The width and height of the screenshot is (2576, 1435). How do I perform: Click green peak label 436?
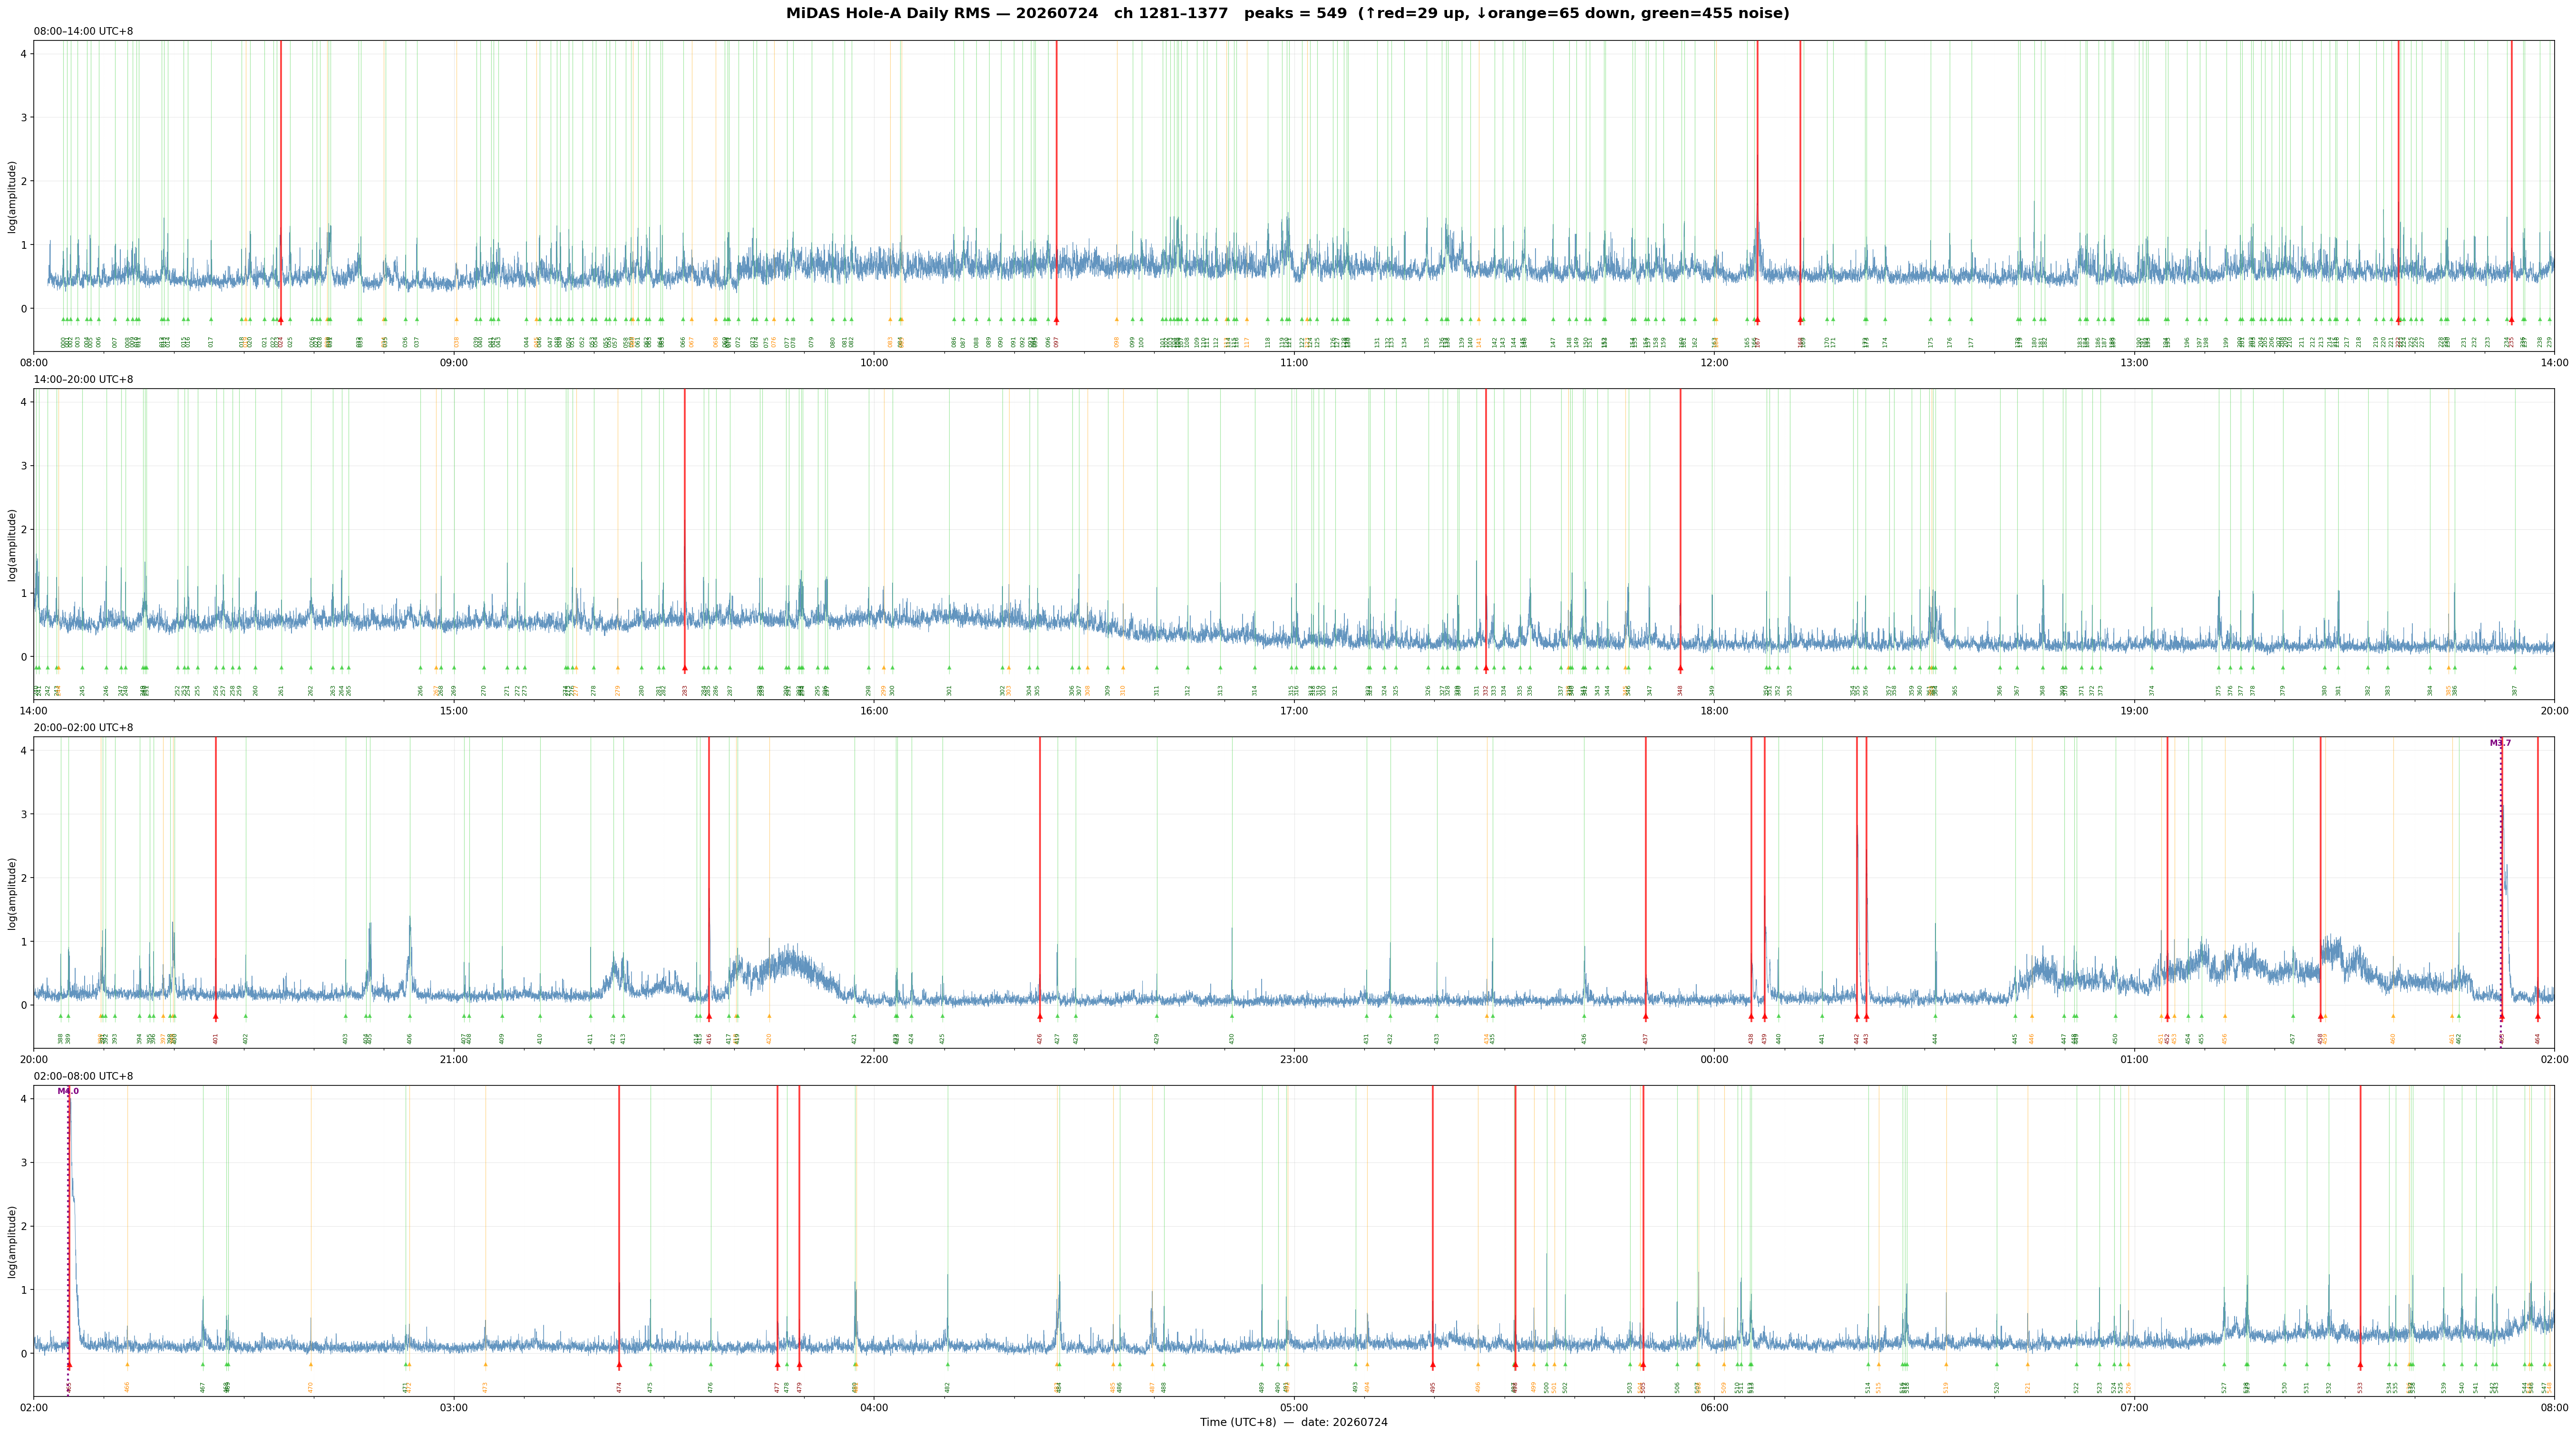point(1584,1039)
